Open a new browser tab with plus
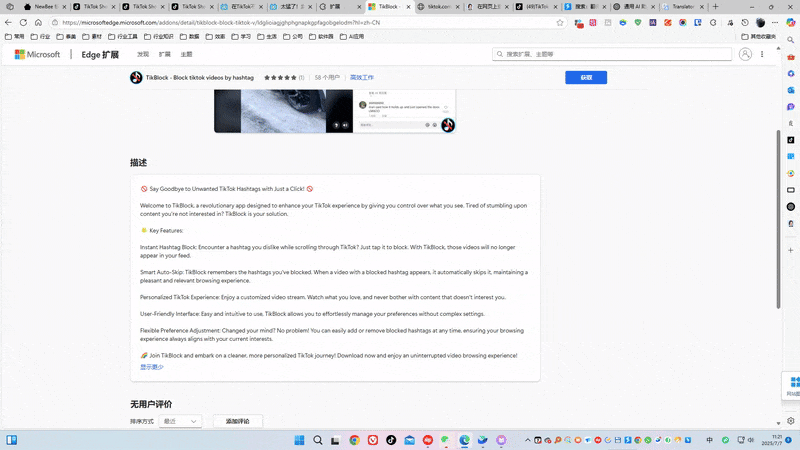Screen dimensions: 800x450 (715, 7)
